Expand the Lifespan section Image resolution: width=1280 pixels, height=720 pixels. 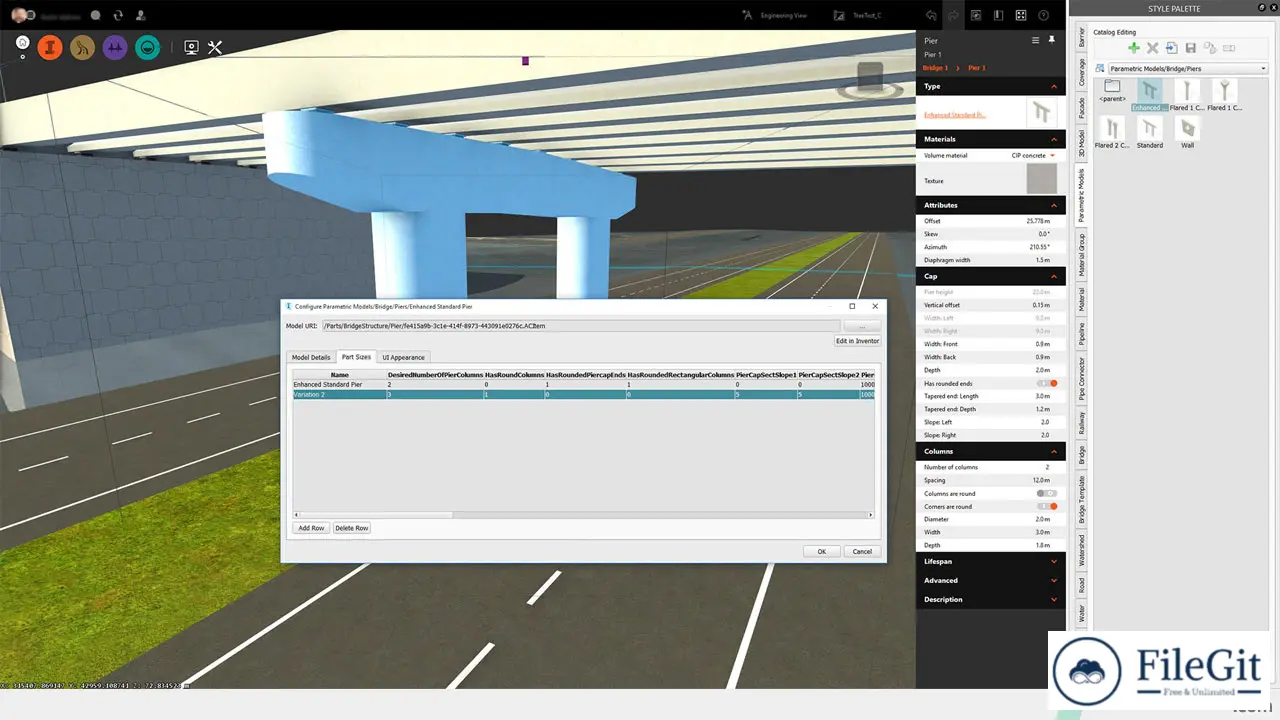[1053, 561]
